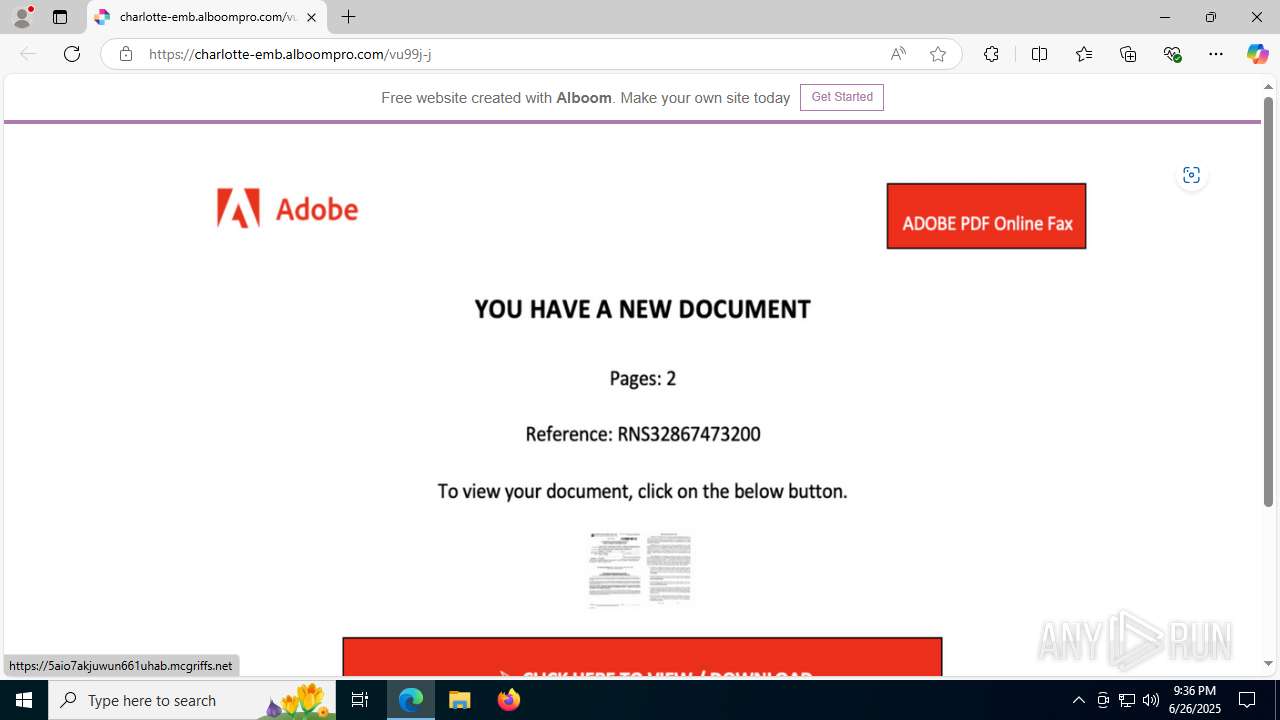The image size is (1280, 720).
Task: Refresh the current page
Action: click(x=72, y=54)
